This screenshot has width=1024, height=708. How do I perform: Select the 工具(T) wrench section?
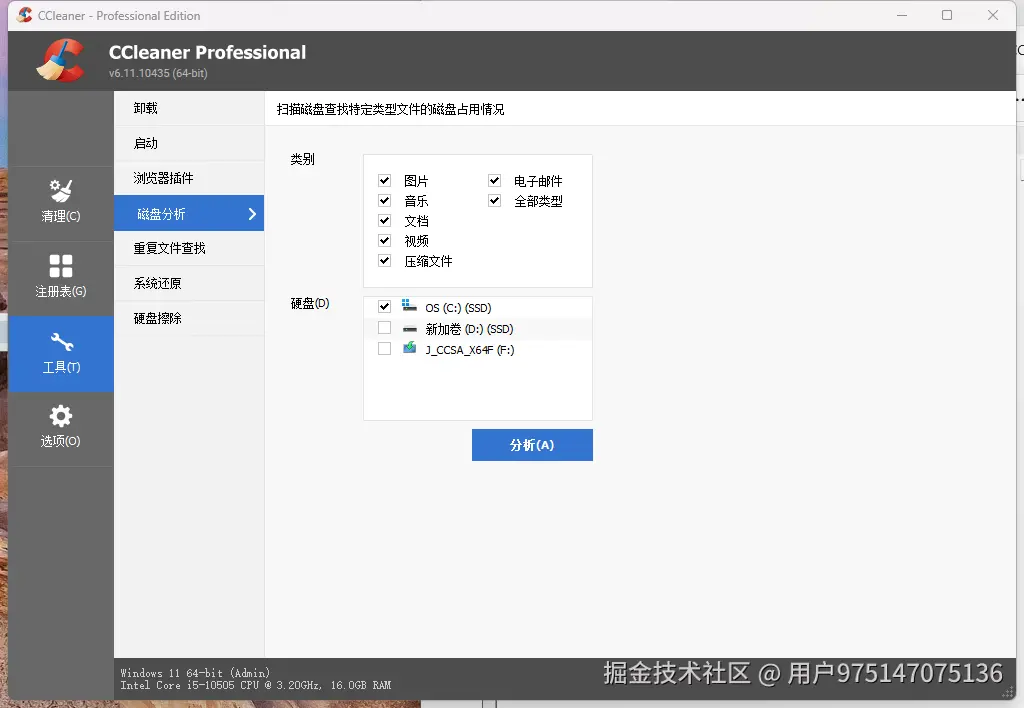click(x=61, y=353)
